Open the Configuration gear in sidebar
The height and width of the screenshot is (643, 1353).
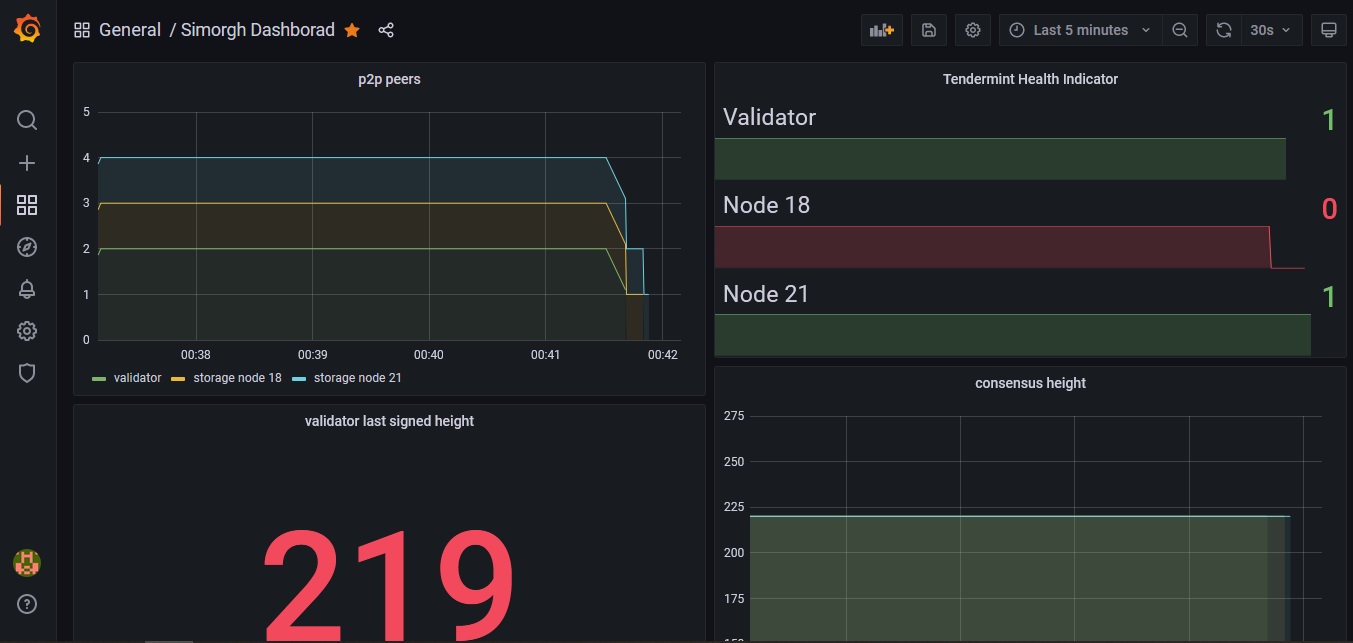27,331
